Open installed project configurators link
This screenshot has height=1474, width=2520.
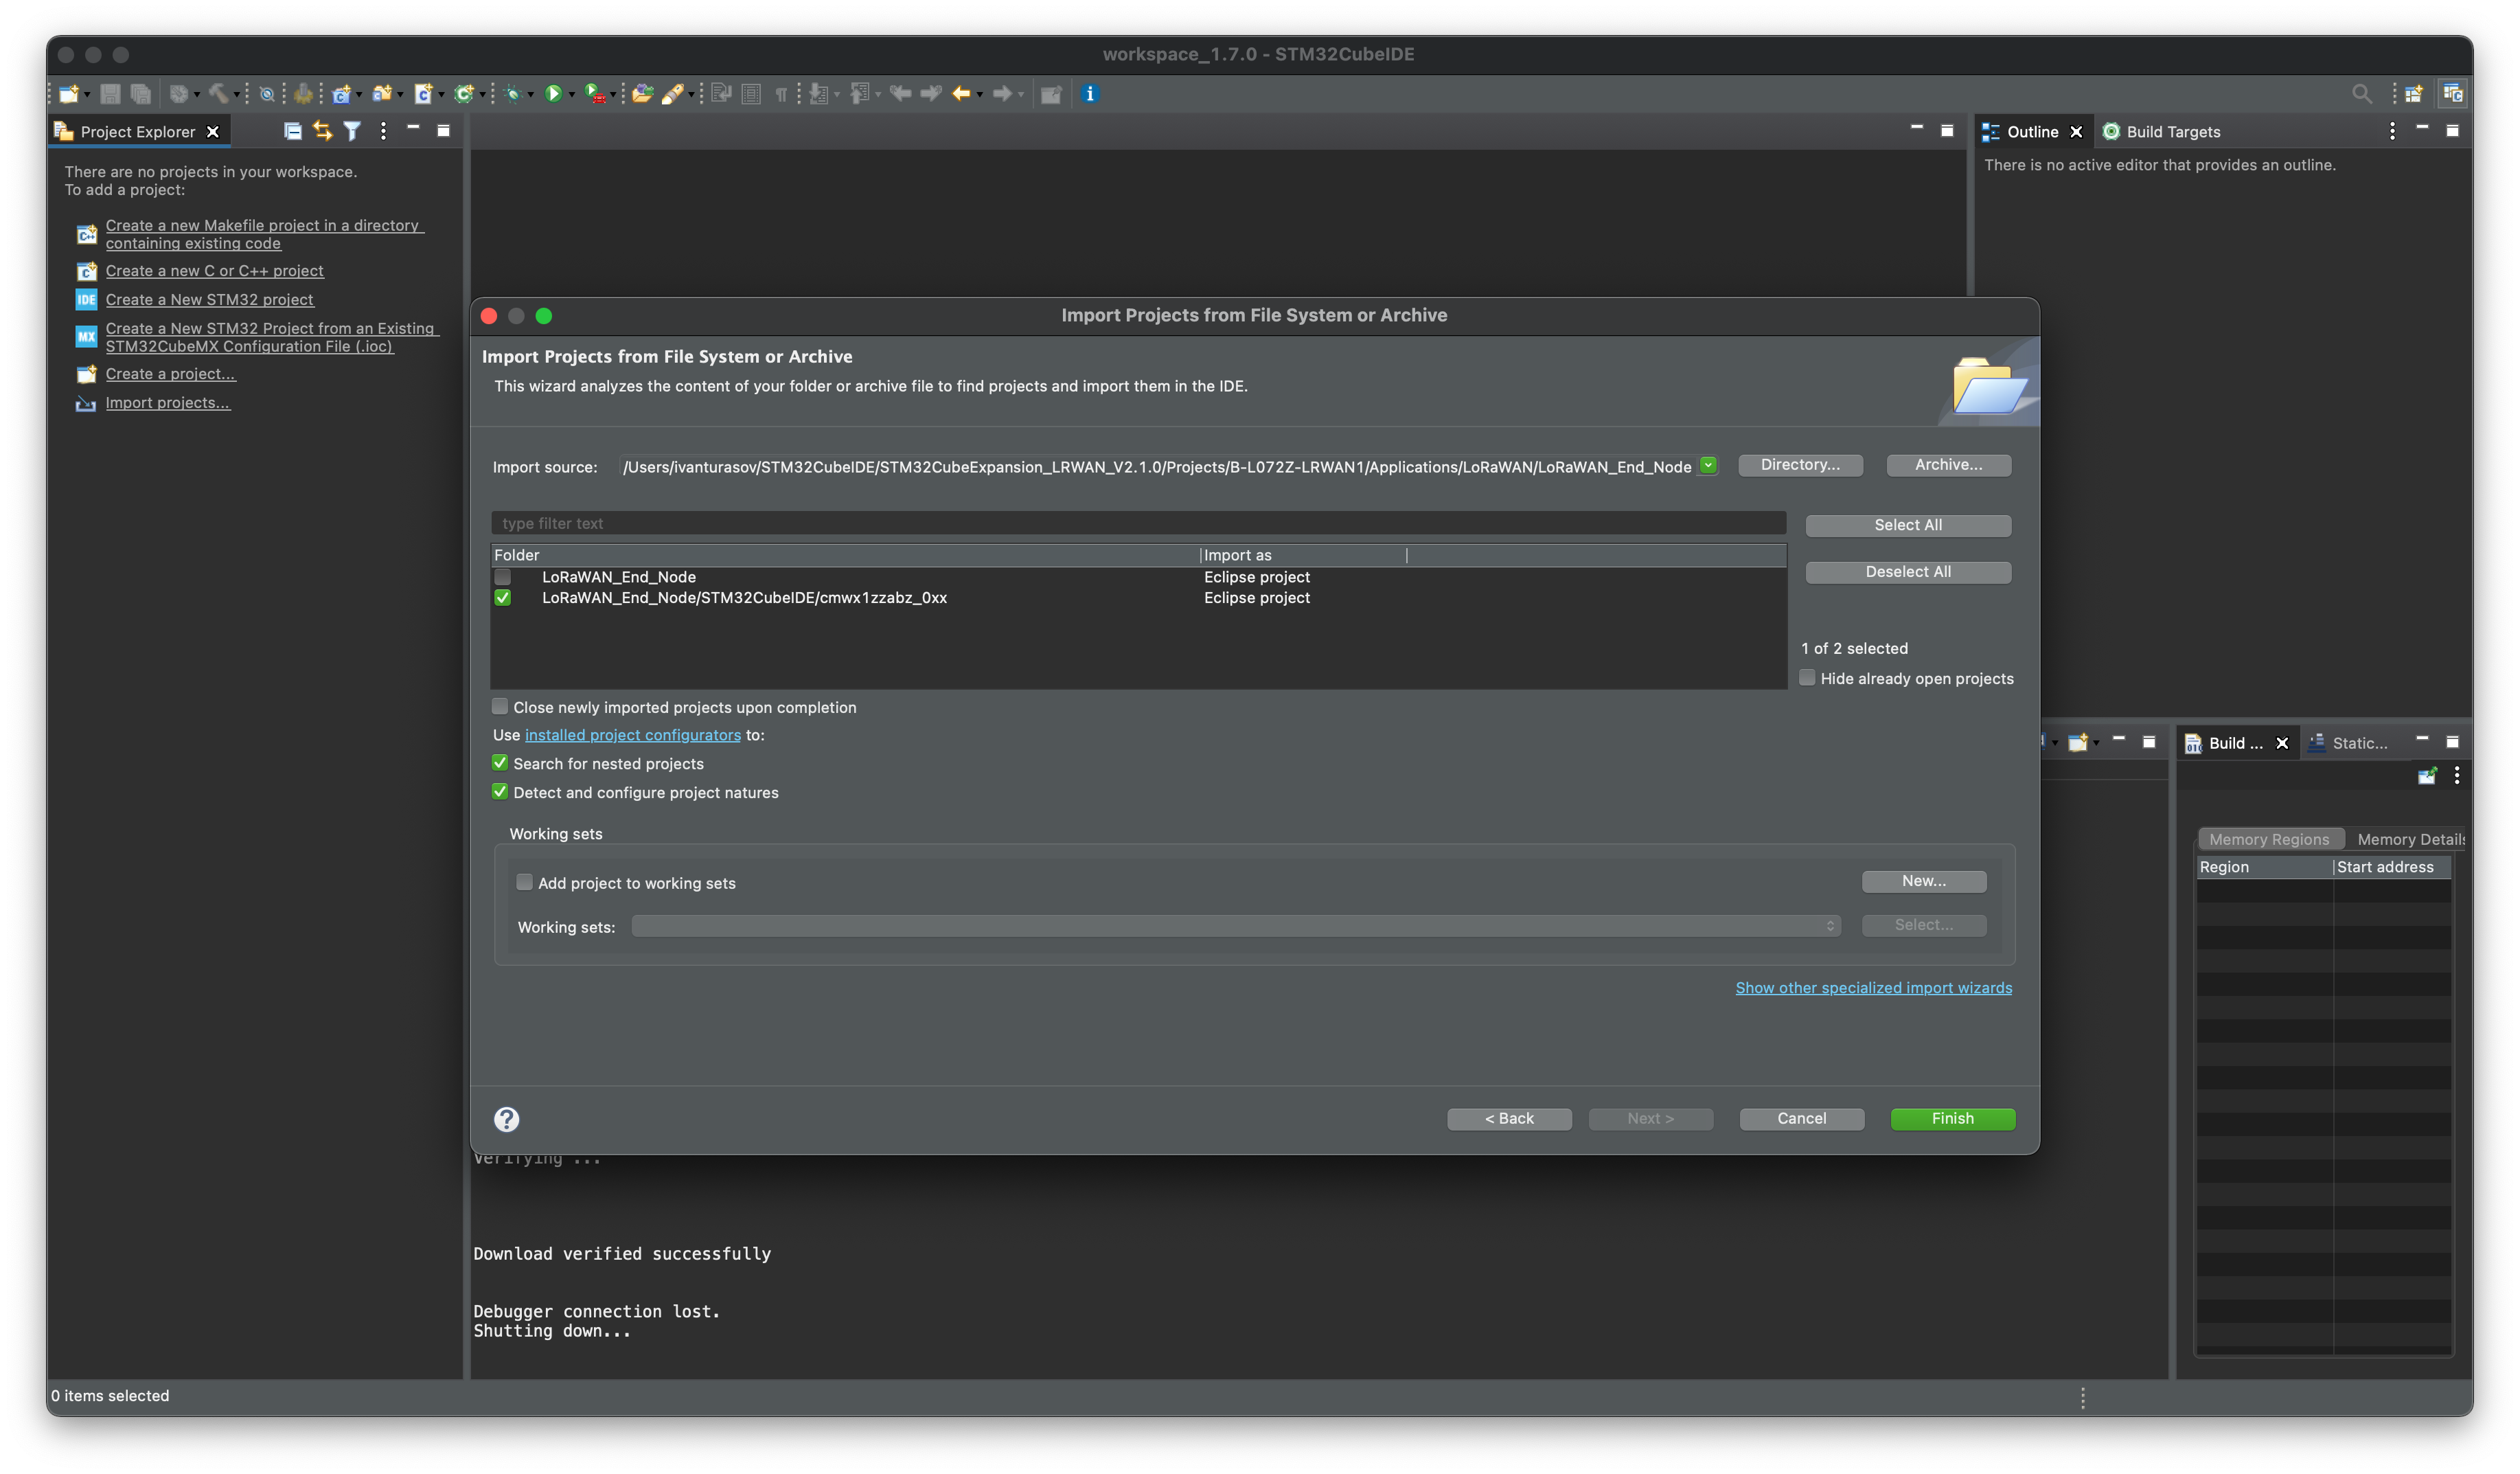(x=633, y=735)
